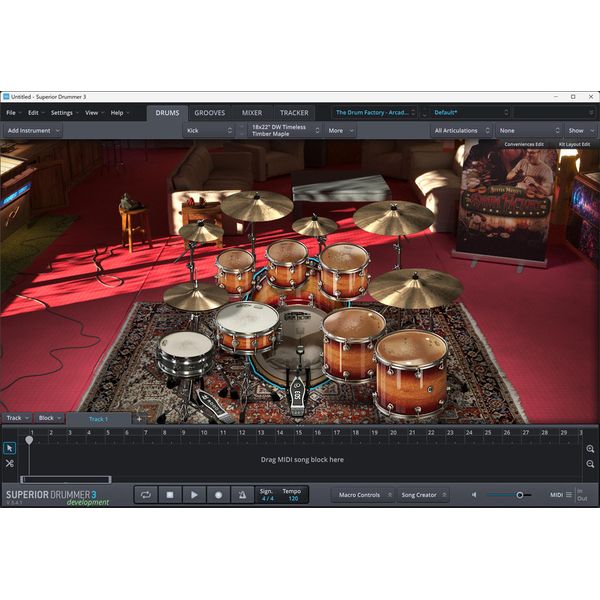Open the File menu
This screenshot has height=600, width=600.
coord(11,112)
